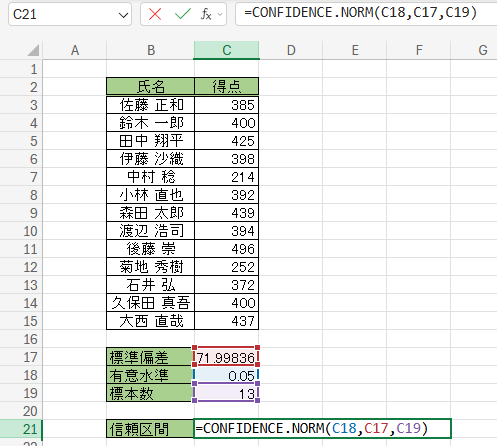Click the 標準偏差 value cell 71.99836
Viewport: 497px width, 446px height.
tap(226, 356)
